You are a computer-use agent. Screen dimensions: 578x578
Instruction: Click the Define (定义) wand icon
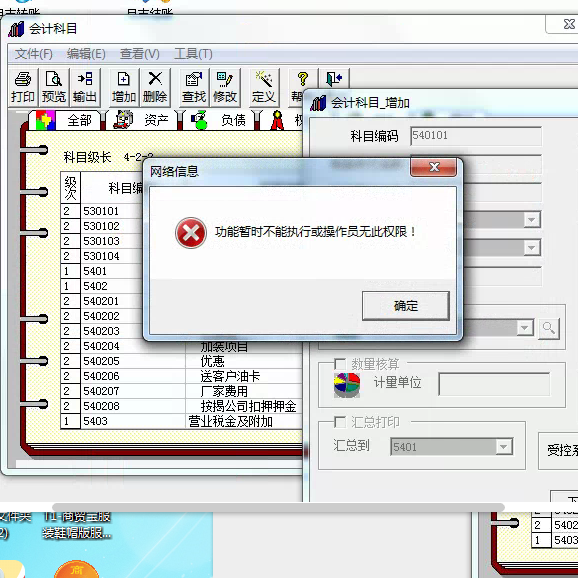coord(264,87)
